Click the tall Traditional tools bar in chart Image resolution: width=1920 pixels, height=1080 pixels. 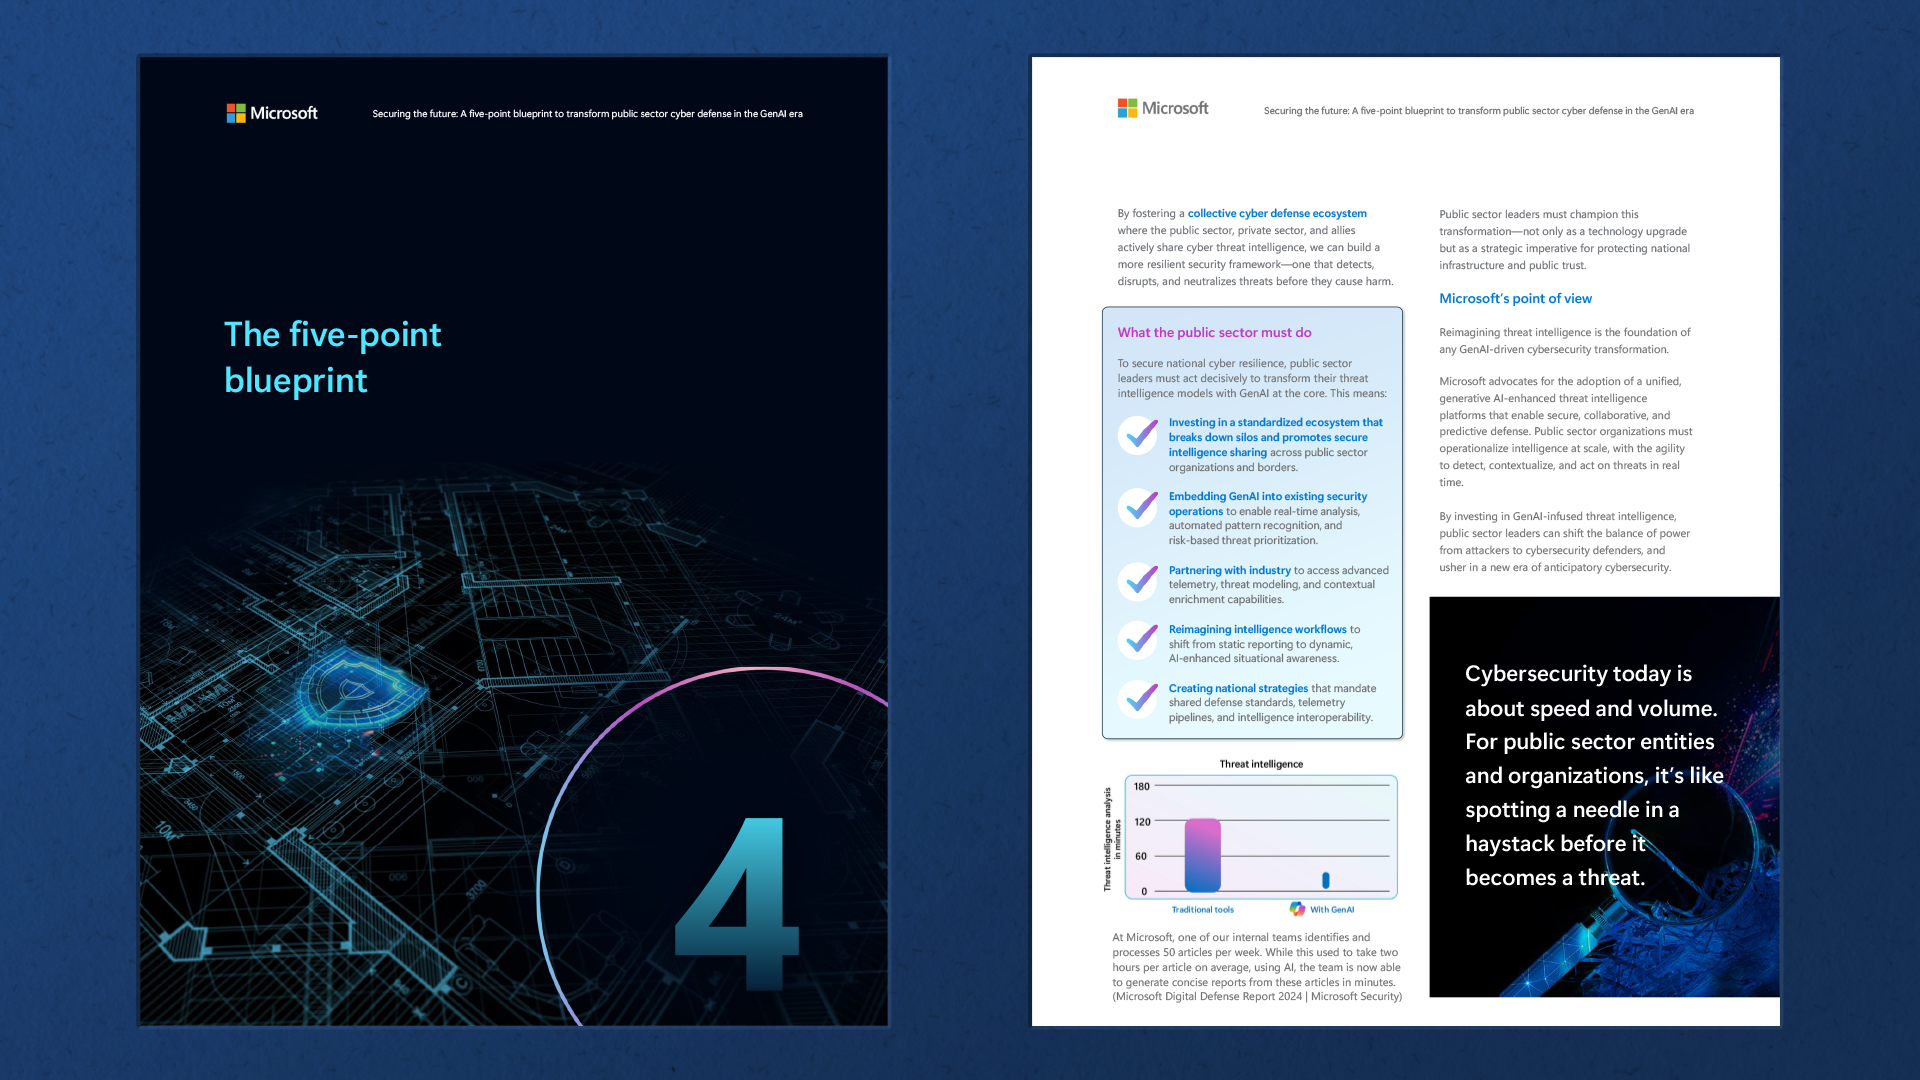[1202, 855]
